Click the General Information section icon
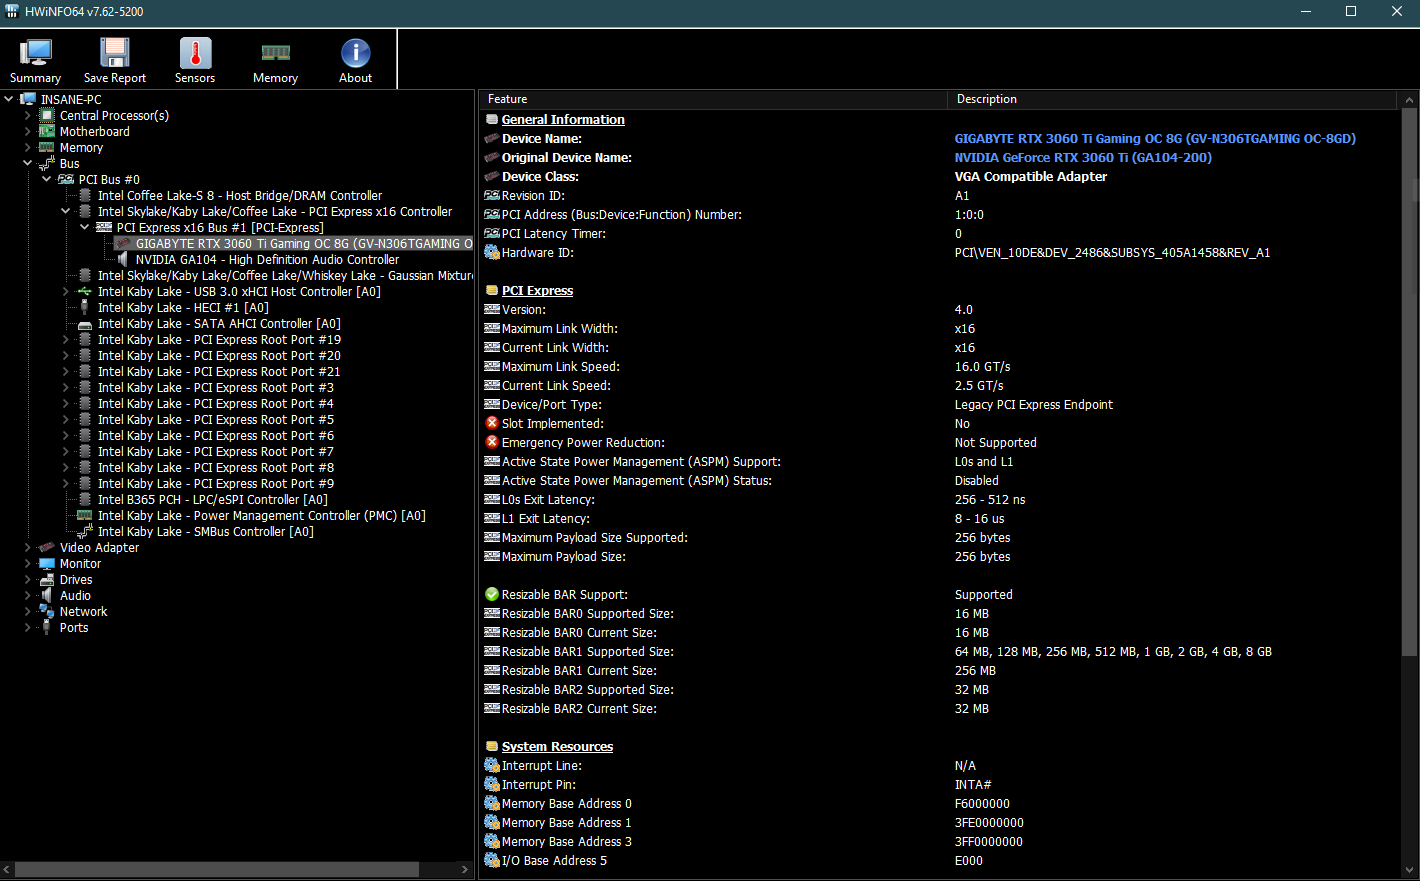The image size is (1420, 881). [492, 120]
